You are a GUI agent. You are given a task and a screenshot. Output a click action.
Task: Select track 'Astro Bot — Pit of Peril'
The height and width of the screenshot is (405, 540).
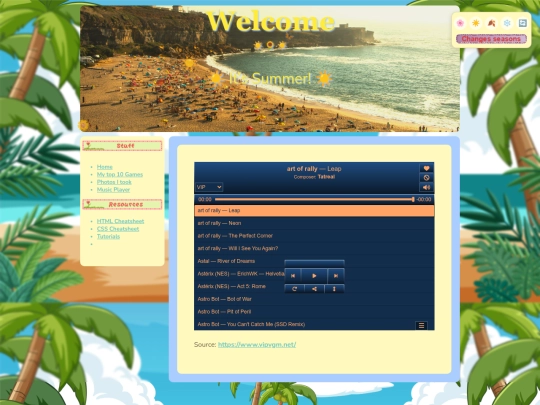[x=314, y=312]
